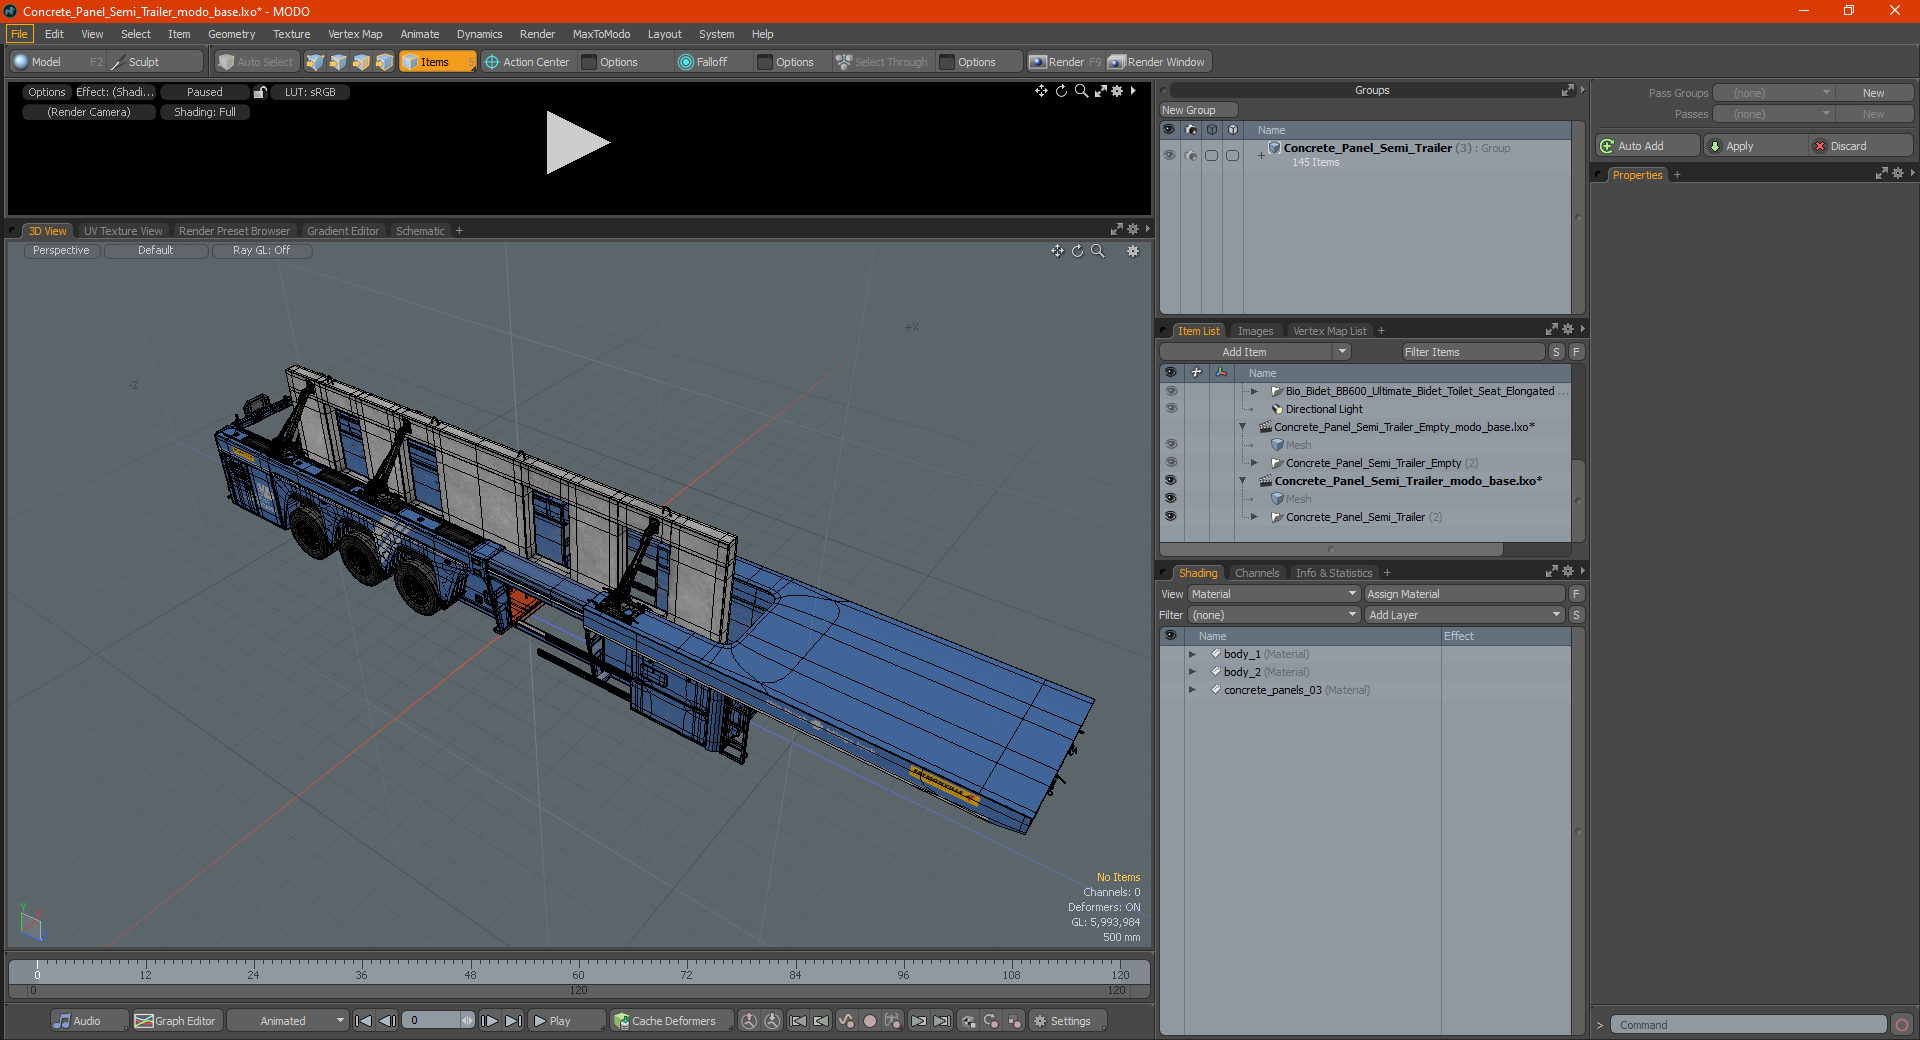The image size is (1920, 1040).
Task: Open 3D viewport gear settings
Action: (1133, 251)
